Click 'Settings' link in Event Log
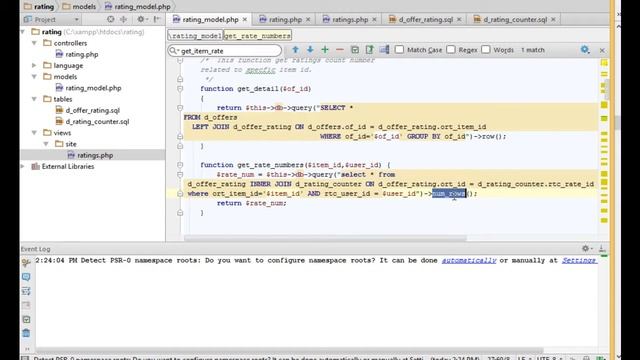640x360 pixels. click(x=579, y=260)
